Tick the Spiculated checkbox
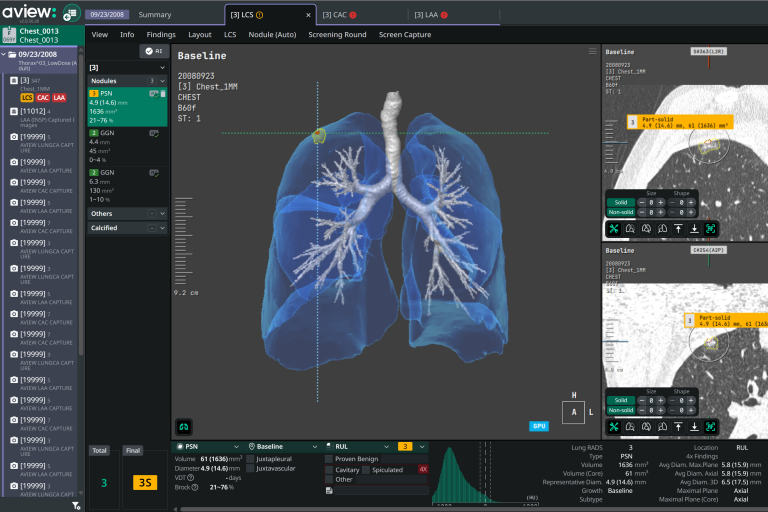 (x=365, y=469)
